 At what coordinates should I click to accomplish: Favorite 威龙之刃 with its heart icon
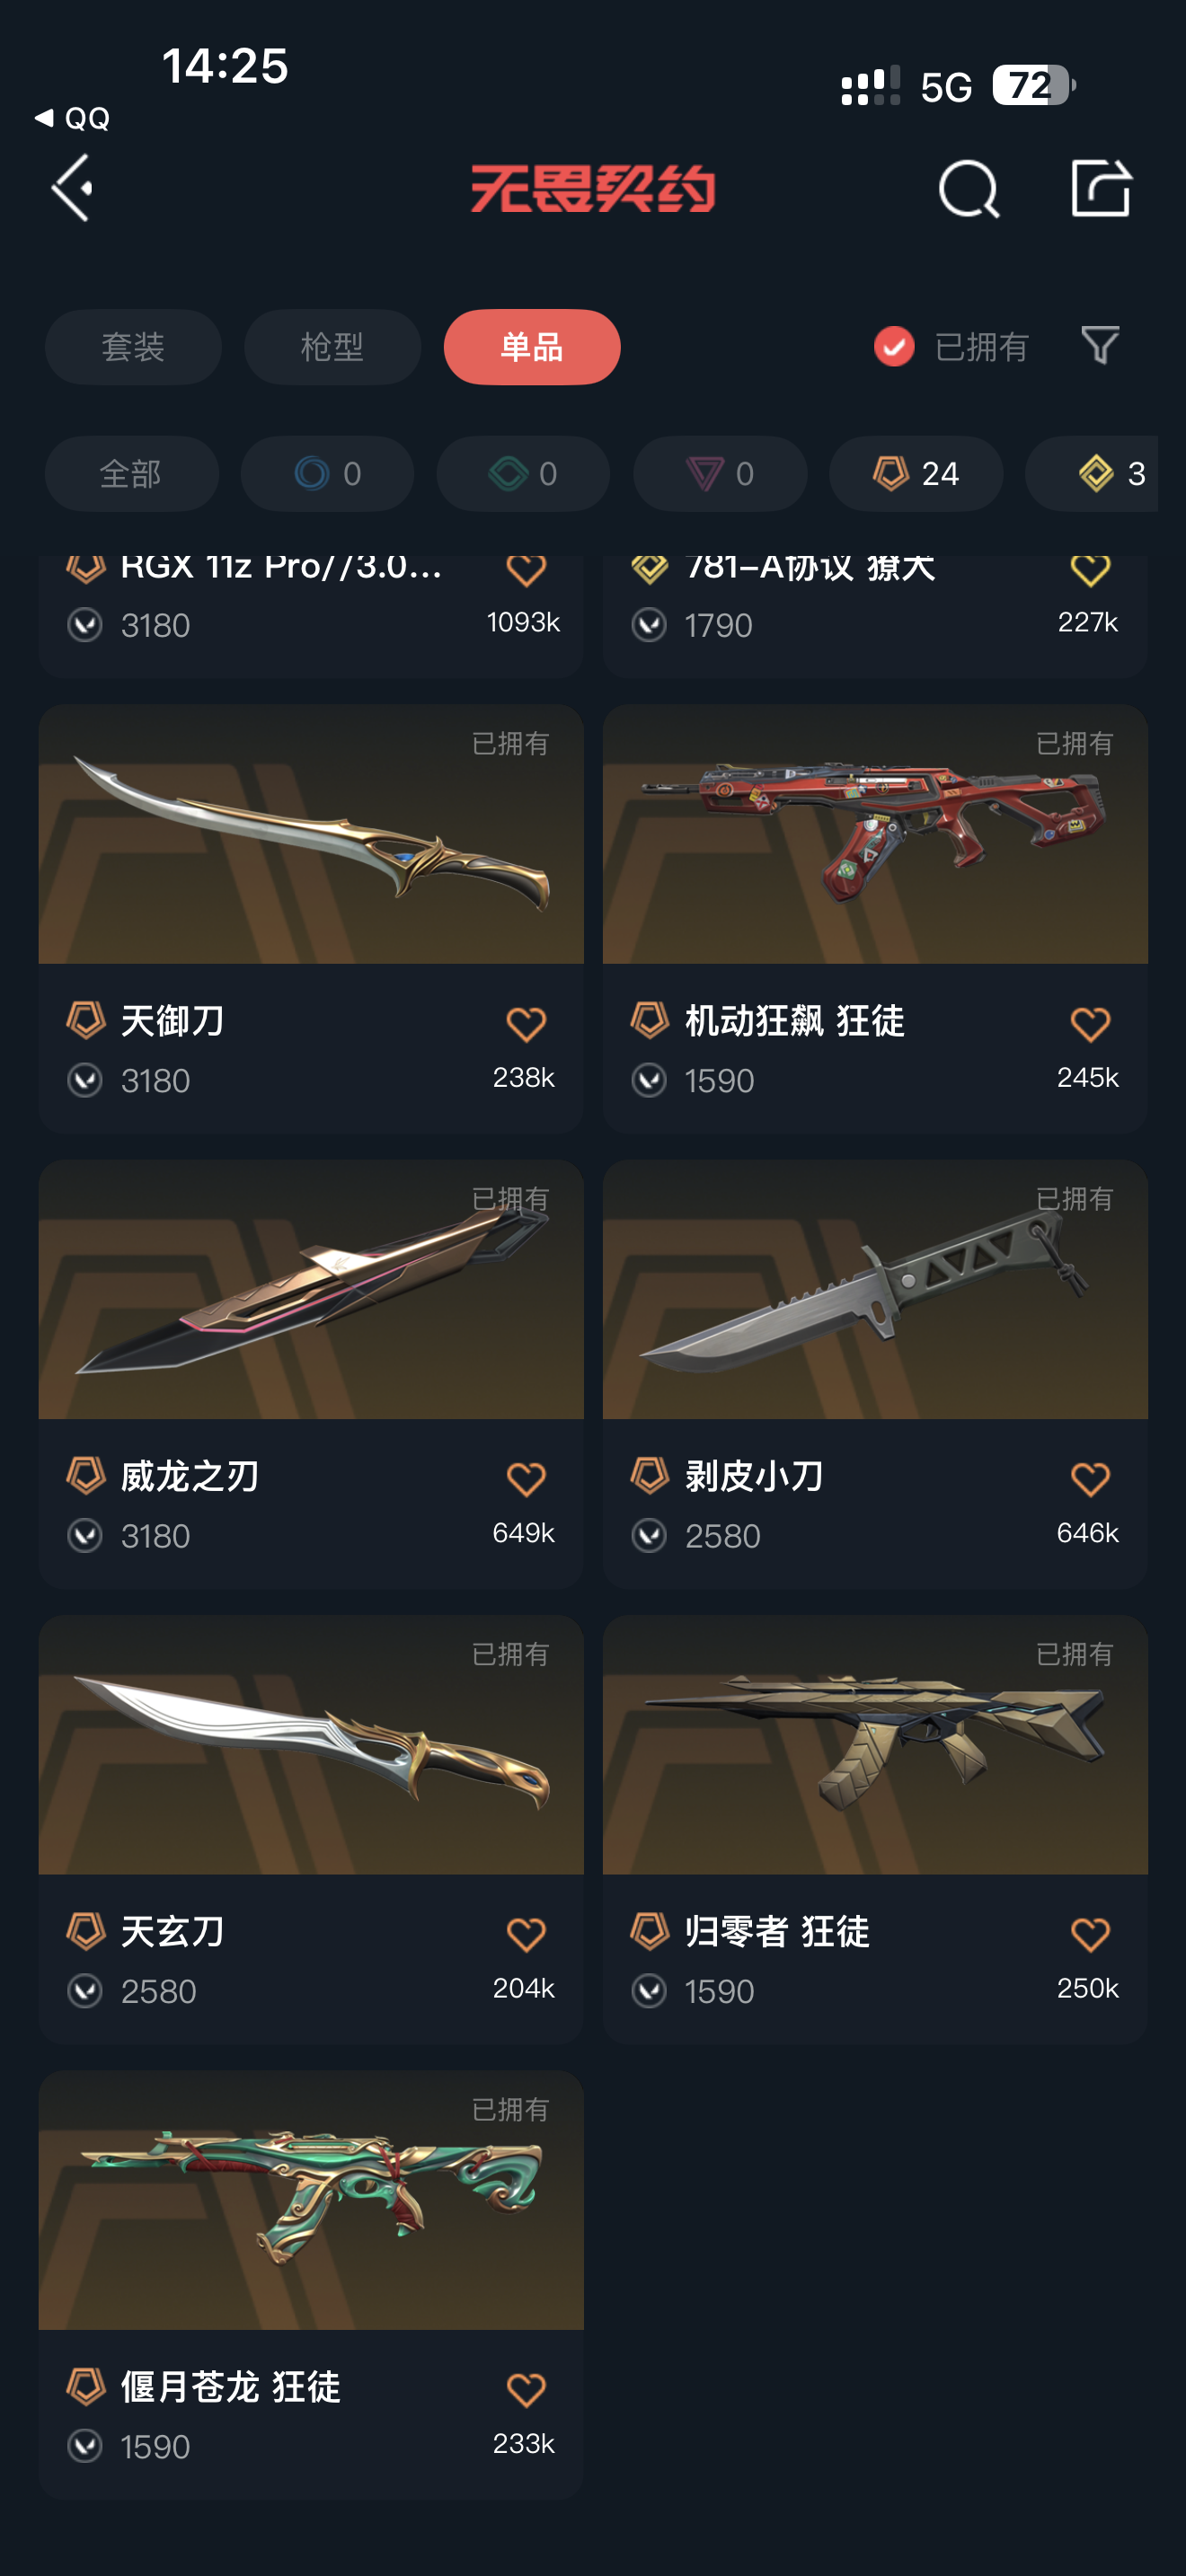tap(526, 1479)
